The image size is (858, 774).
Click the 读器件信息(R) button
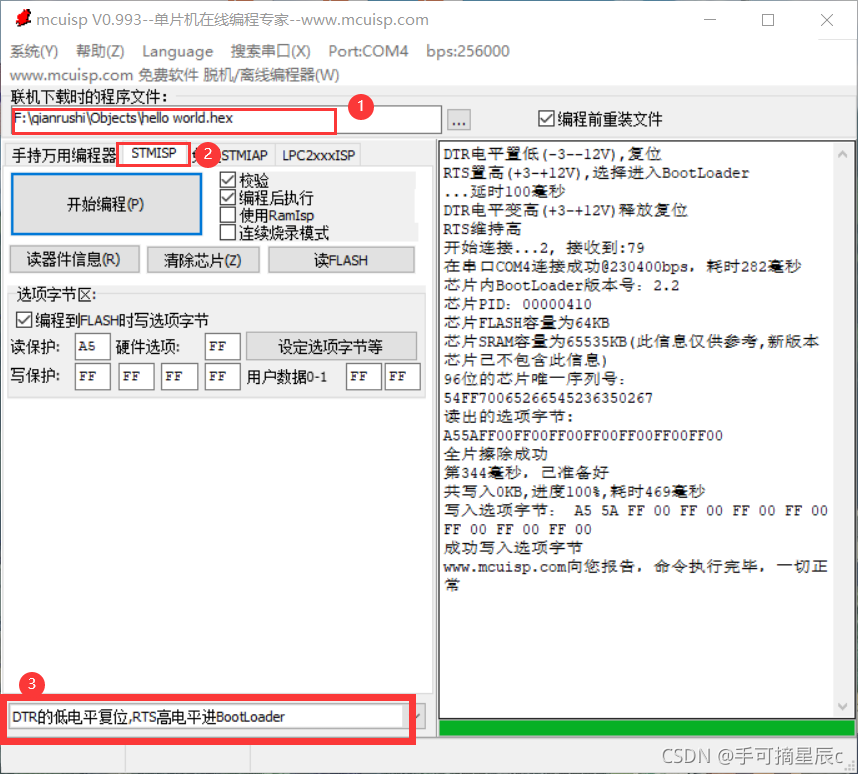coord(74,259)
